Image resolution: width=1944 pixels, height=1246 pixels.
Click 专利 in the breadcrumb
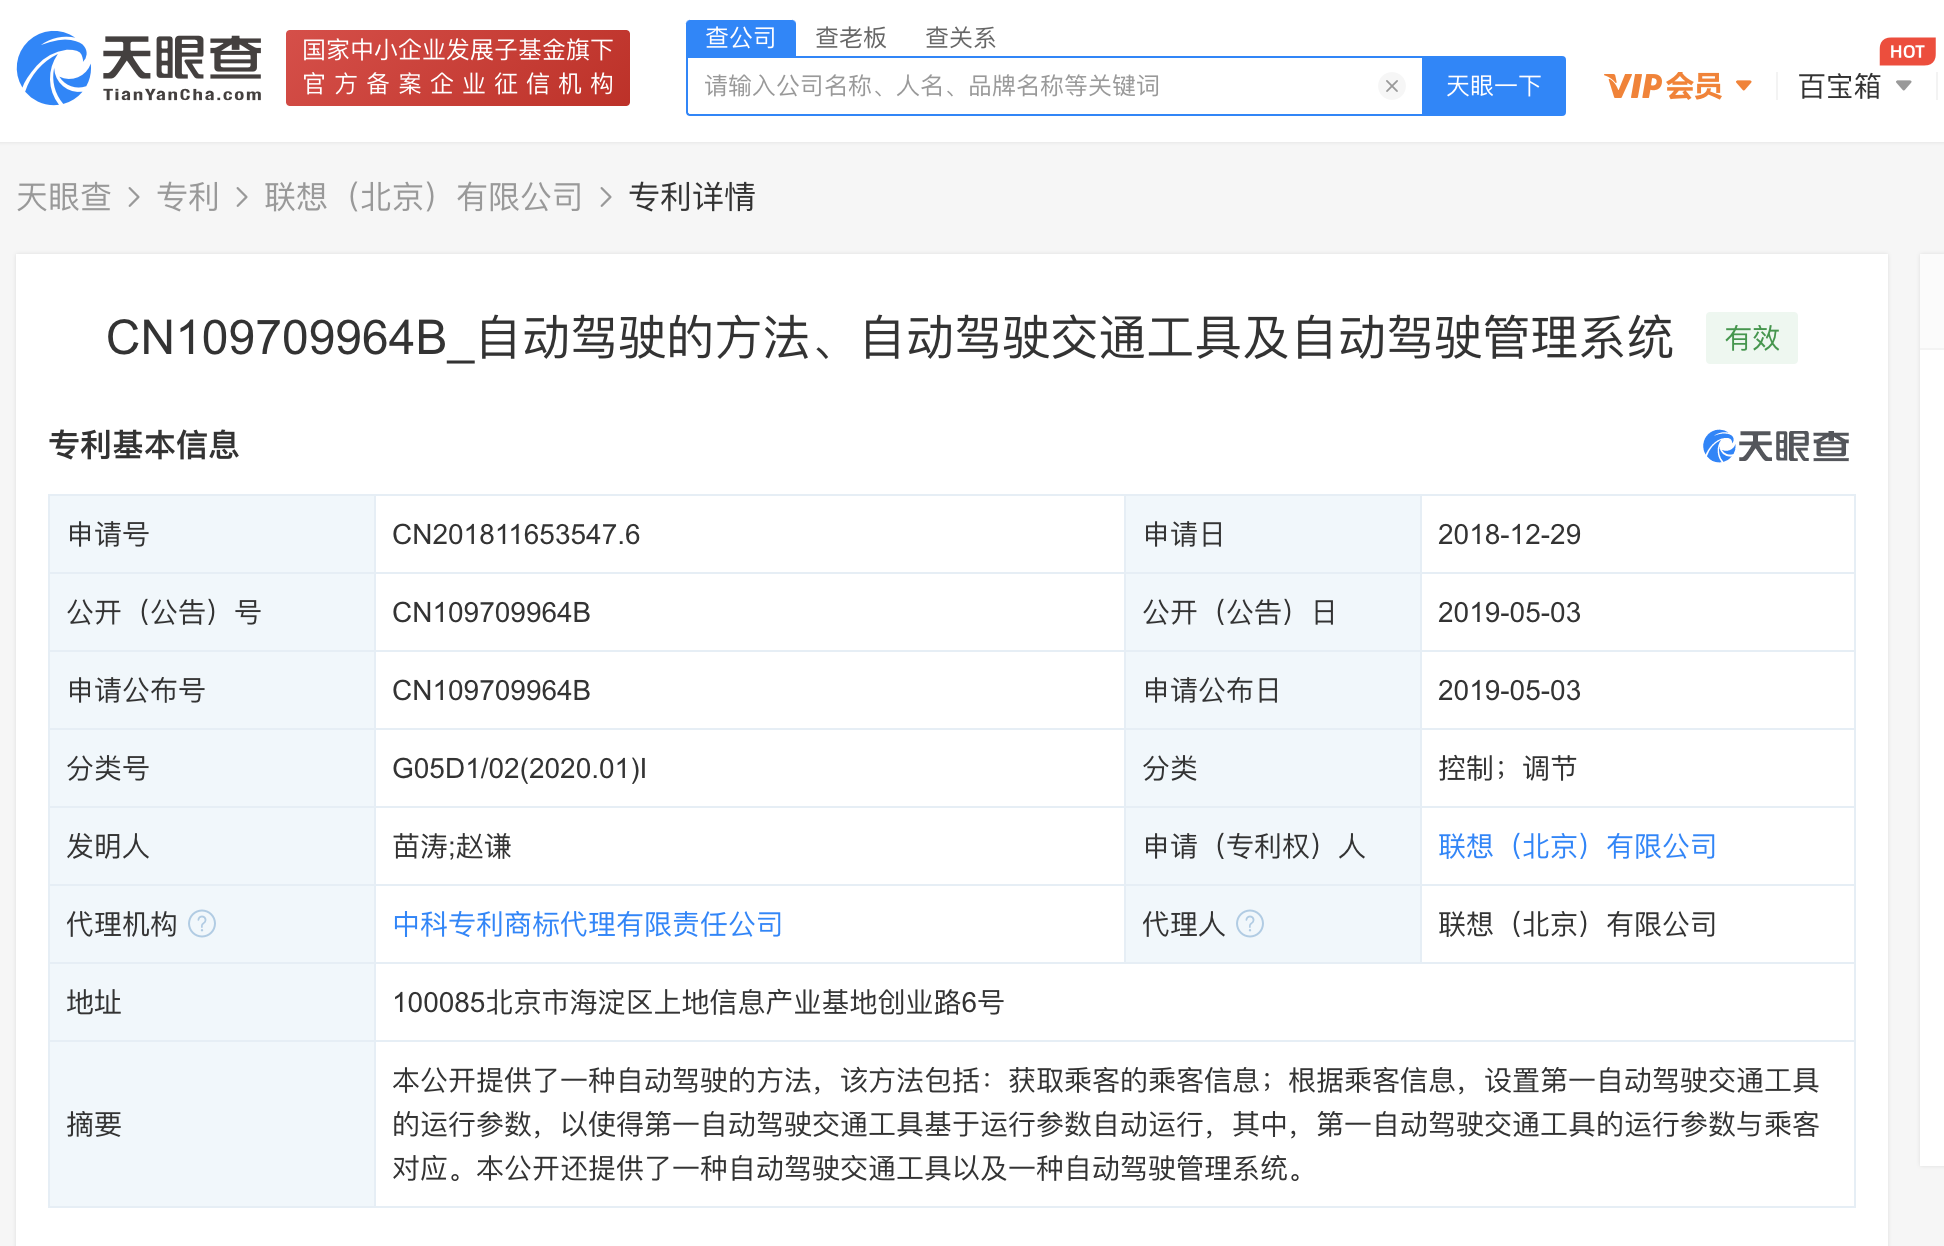click(187, 197)
